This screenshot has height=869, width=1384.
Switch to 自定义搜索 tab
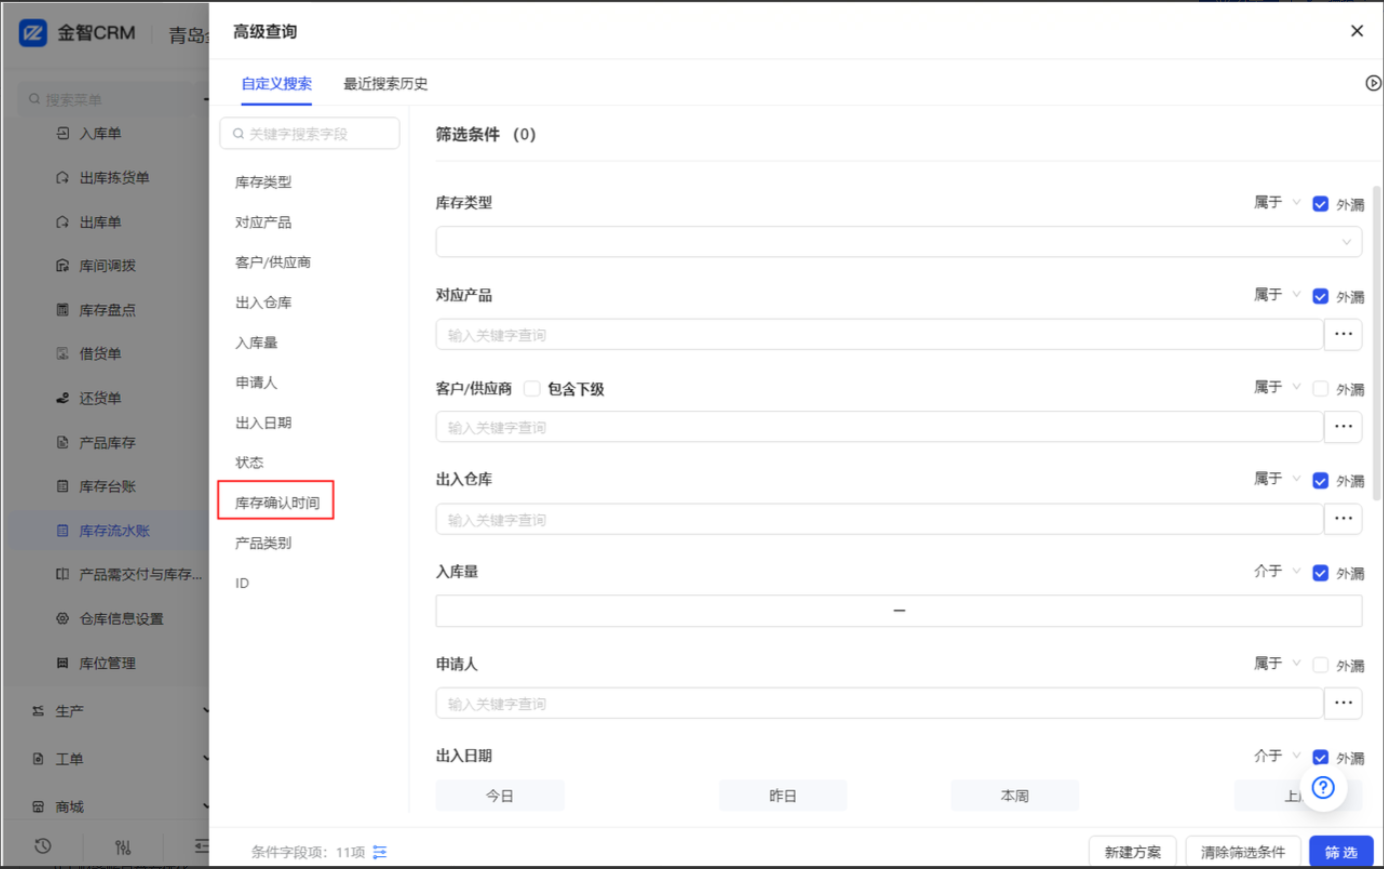(276, 83)
